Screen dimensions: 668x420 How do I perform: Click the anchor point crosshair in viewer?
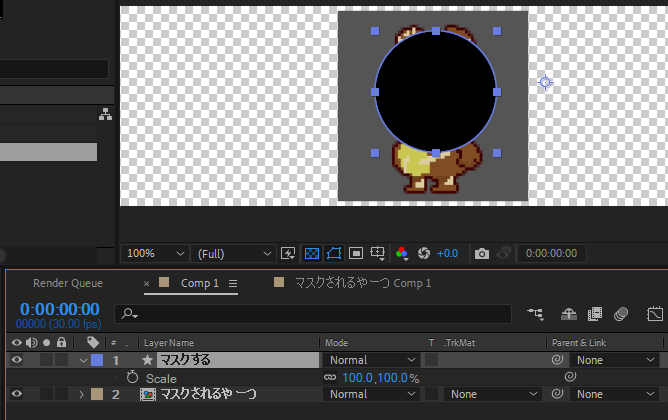click(x=545, y=82)
